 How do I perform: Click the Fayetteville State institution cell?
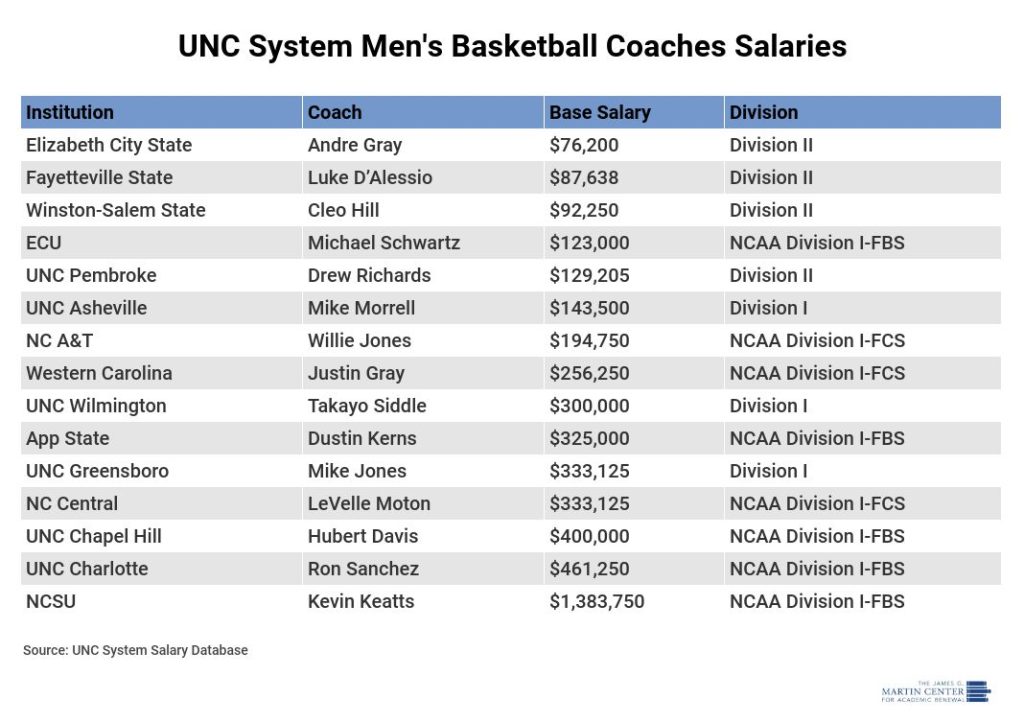tap(99, 177)
